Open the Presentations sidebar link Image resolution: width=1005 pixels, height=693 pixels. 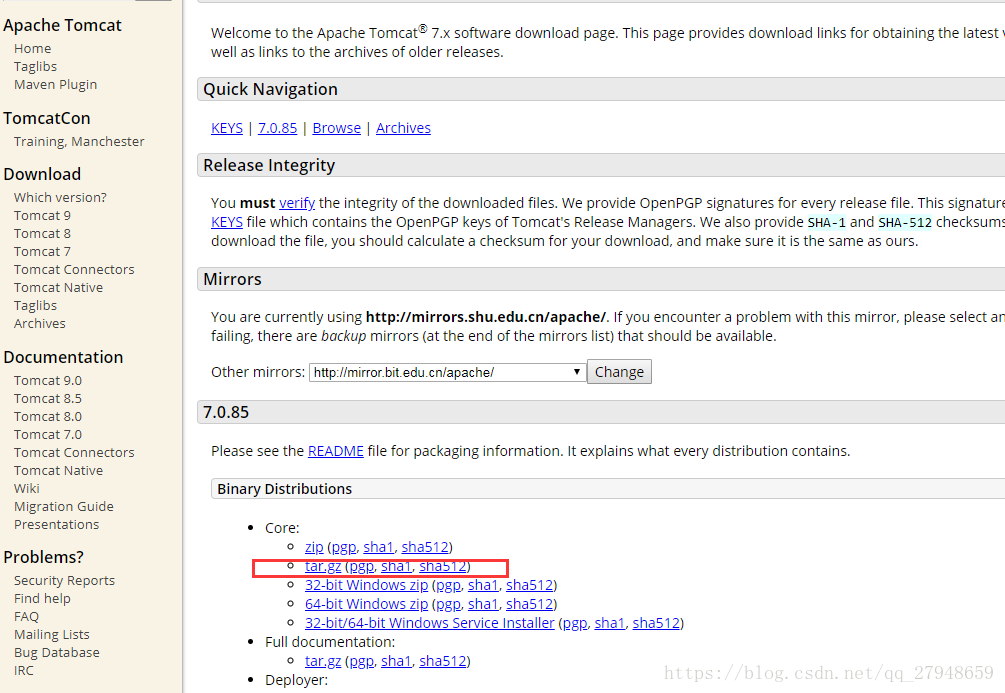click(56, 524)
